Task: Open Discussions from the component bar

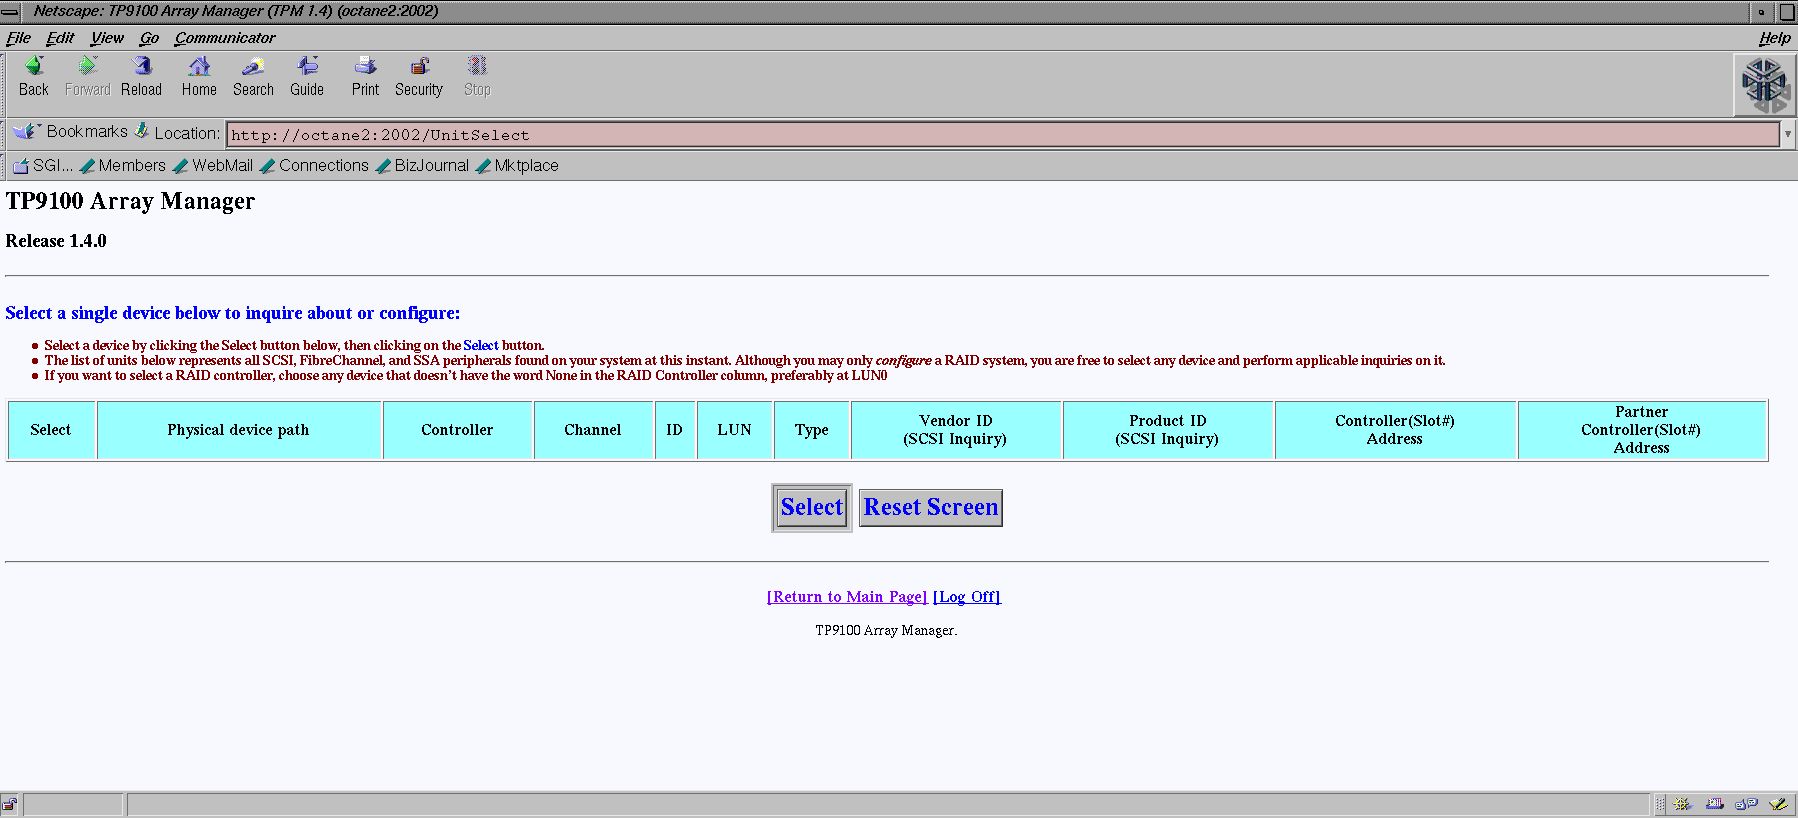Action: click(1746, 804)
